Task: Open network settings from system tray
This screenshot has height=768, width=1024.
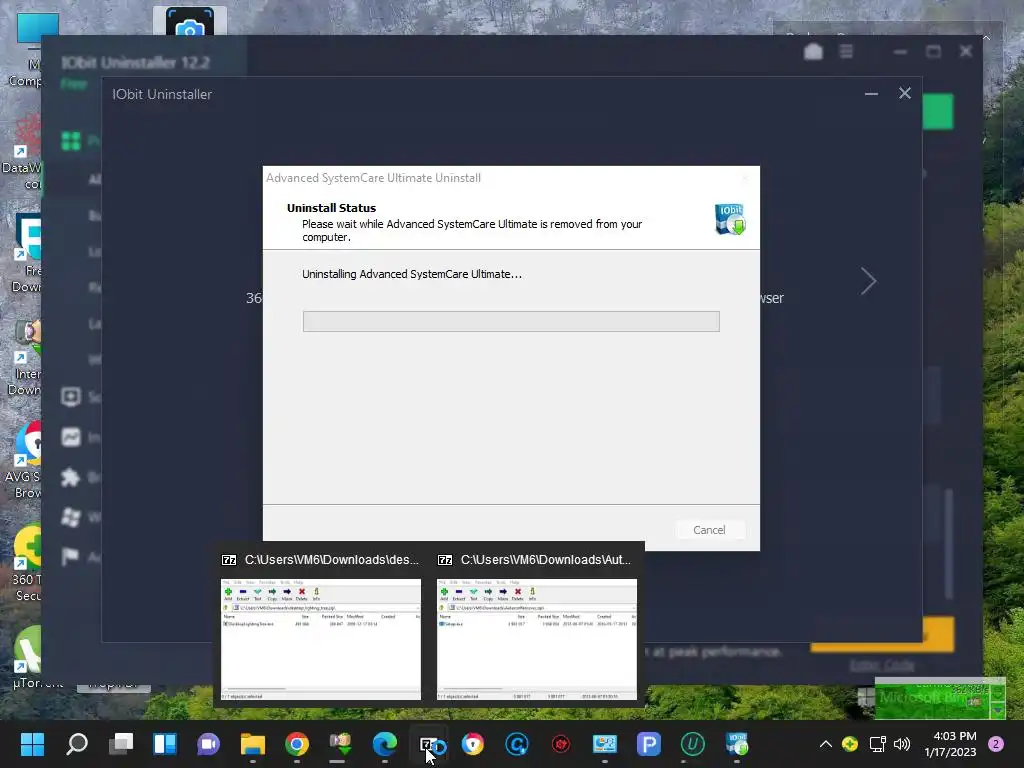Action: [877, 744]
